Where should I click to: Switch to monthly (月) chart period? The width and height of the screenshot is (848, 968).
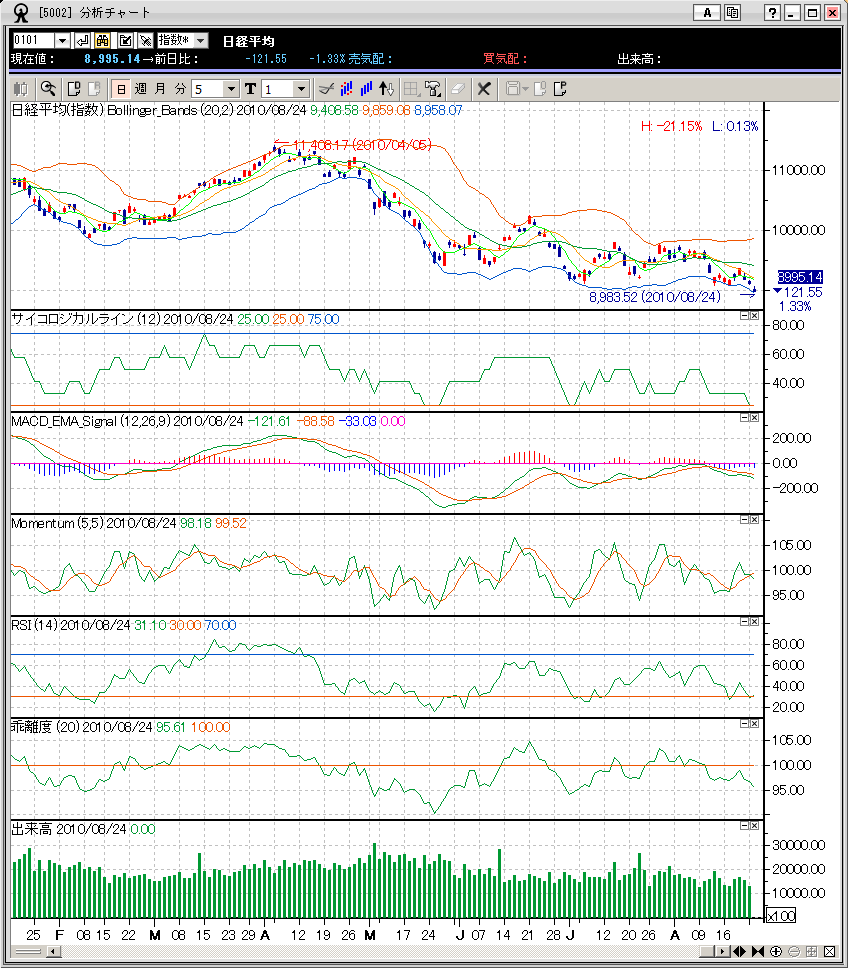click(160, 89)
